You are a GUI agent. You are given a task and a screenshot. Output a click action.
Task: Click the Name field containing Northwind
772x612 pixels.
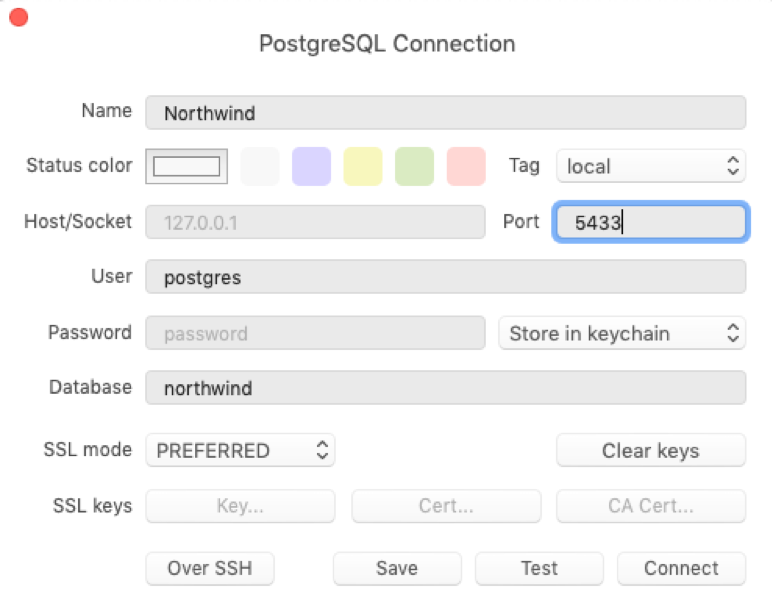(x=446, y=113)
